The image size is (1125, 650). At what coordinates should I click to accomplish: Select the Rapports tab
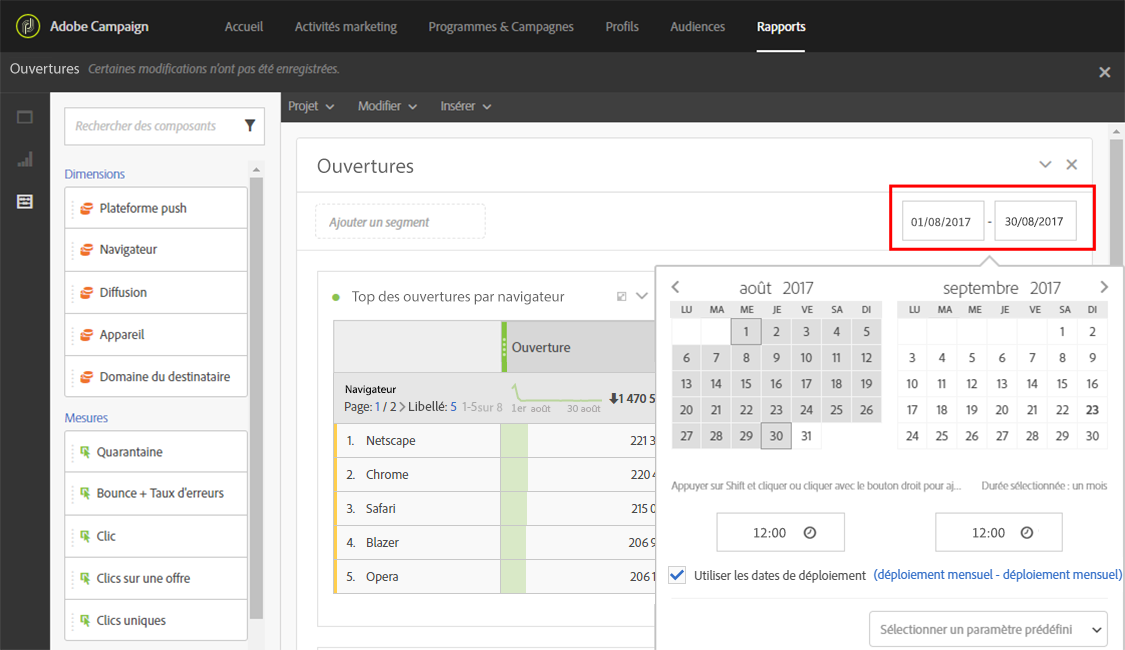[x=781, y=27]
